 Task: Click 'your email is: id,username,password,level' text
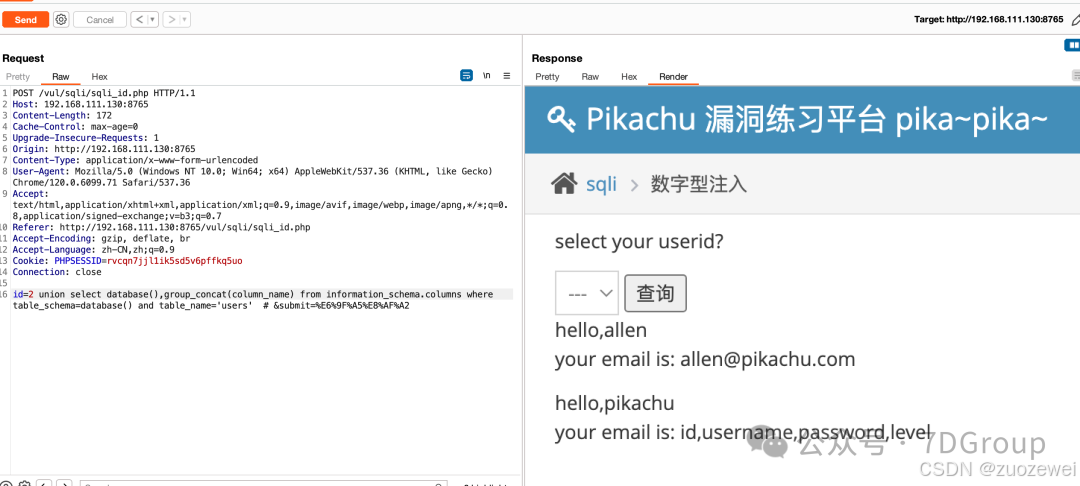[744, 432]
